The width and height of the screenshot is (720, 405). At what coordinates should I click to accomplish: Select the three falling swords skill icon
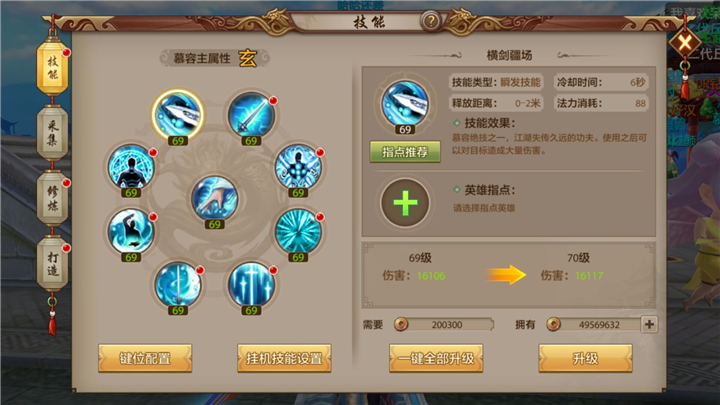pos(251,285)
